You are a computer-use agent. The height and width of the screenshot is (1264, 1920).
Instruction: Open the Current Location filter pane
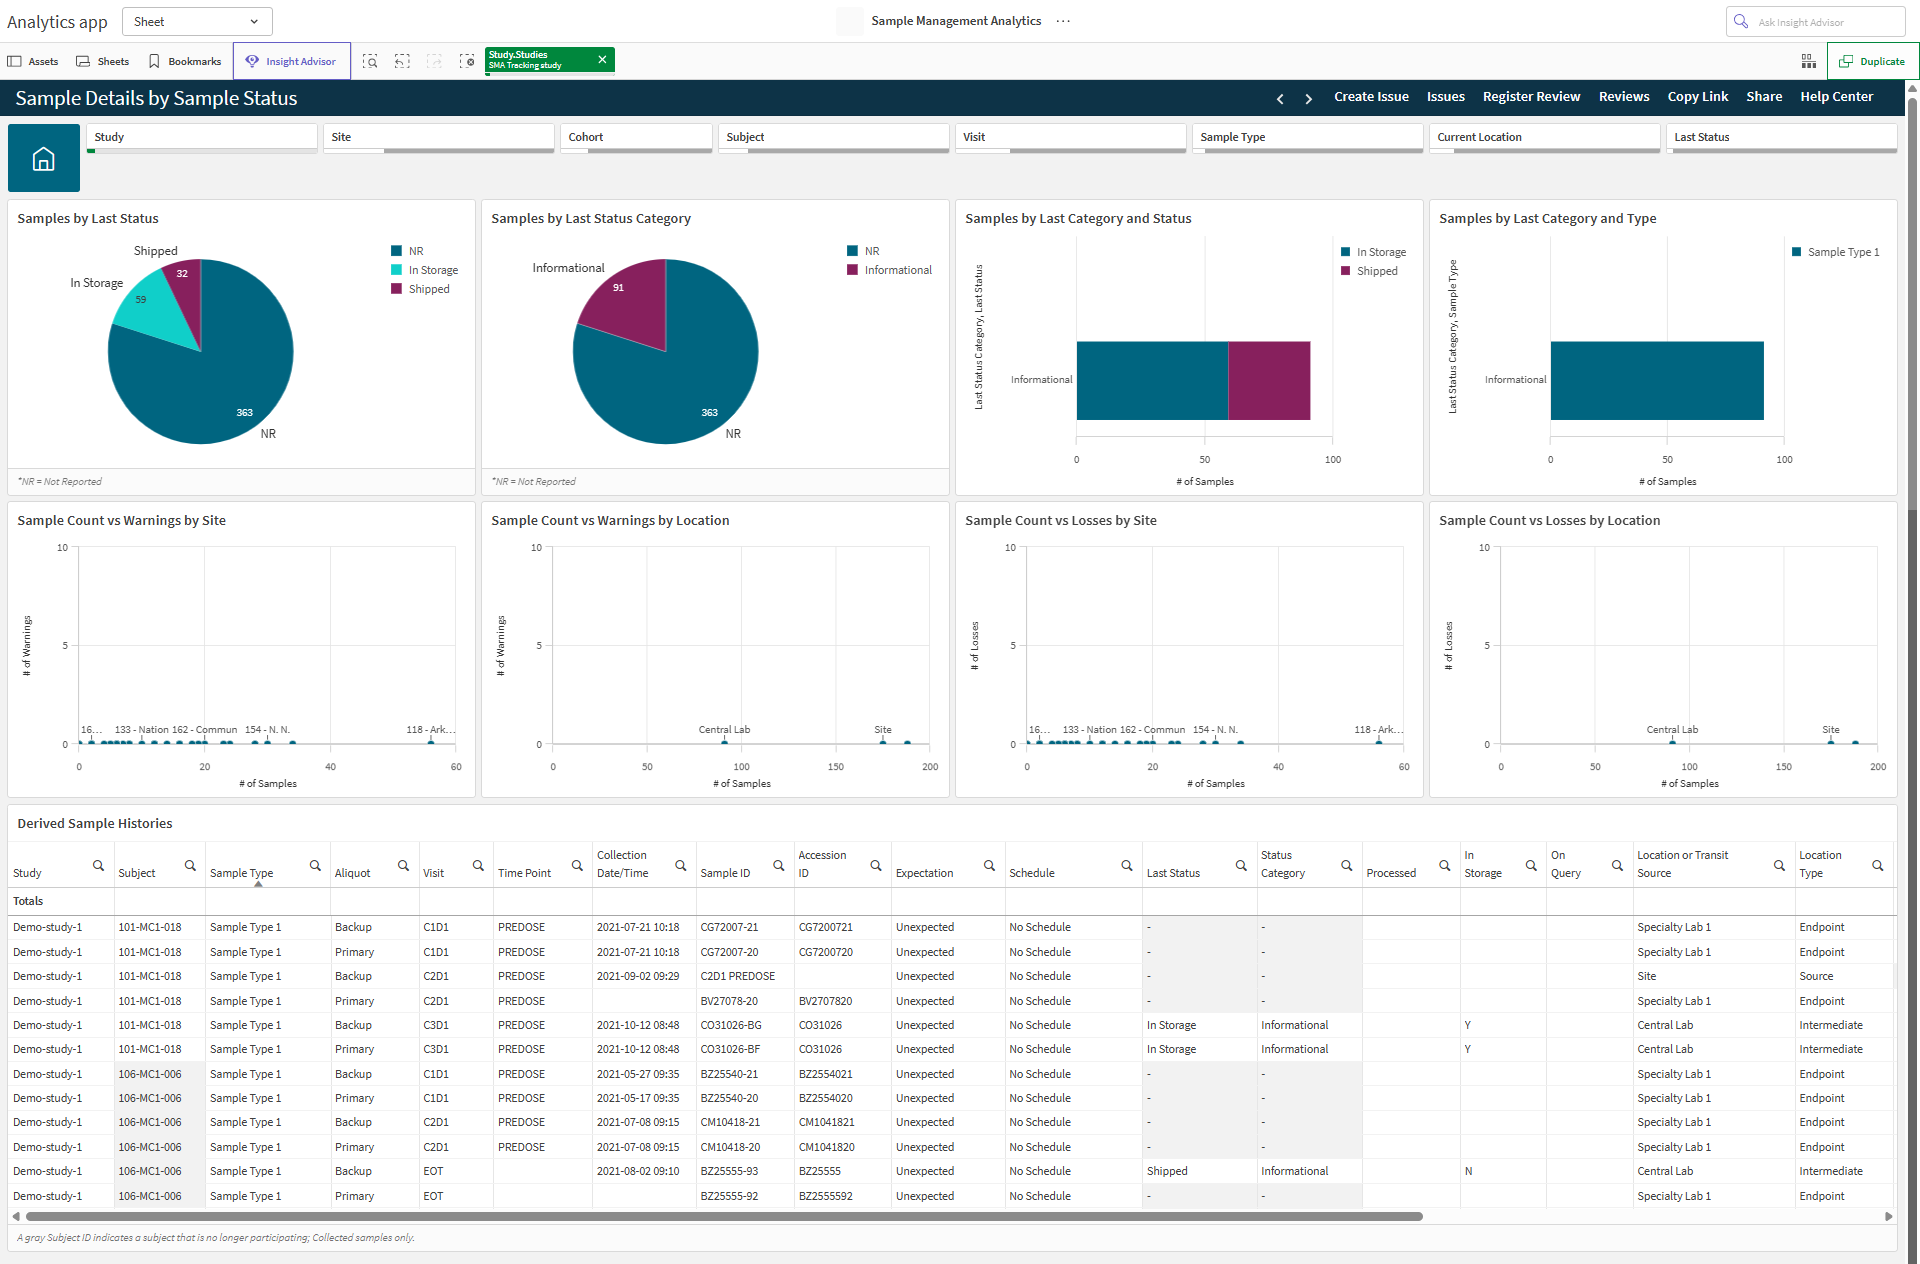1545,138
